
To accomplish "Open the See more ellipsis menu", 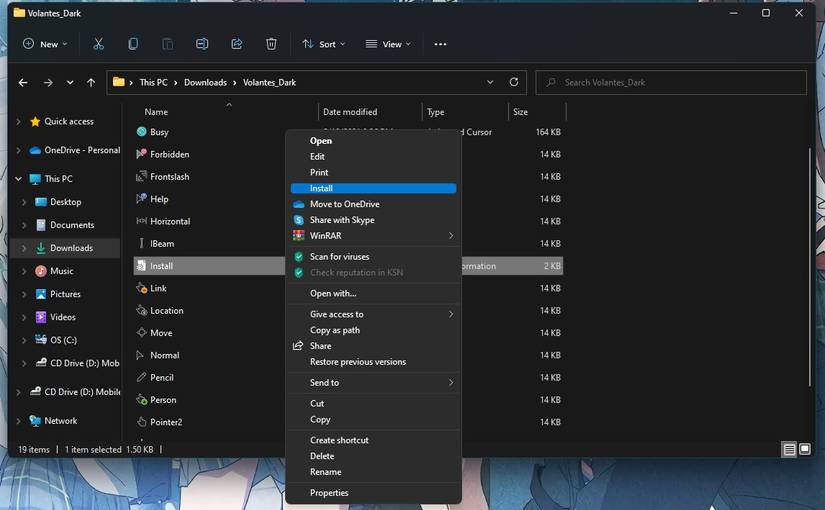I will coord(440,44).
